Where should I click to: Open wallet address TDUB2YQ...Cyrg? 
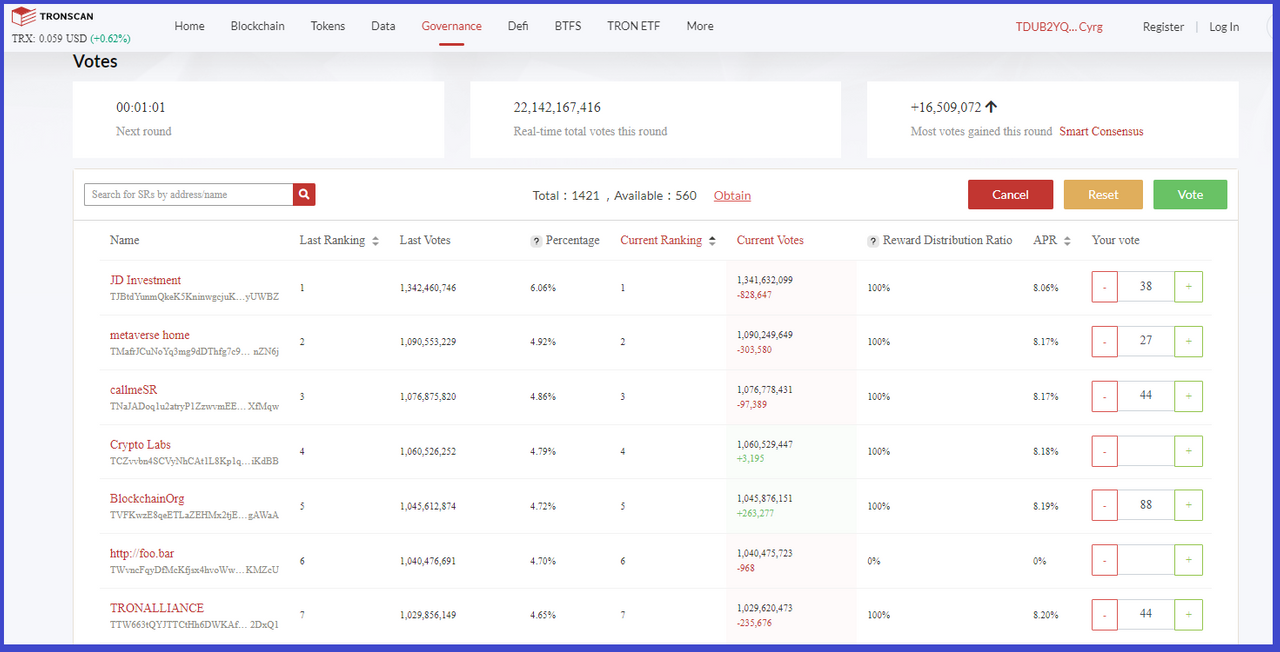click(x=1059, y=27)
